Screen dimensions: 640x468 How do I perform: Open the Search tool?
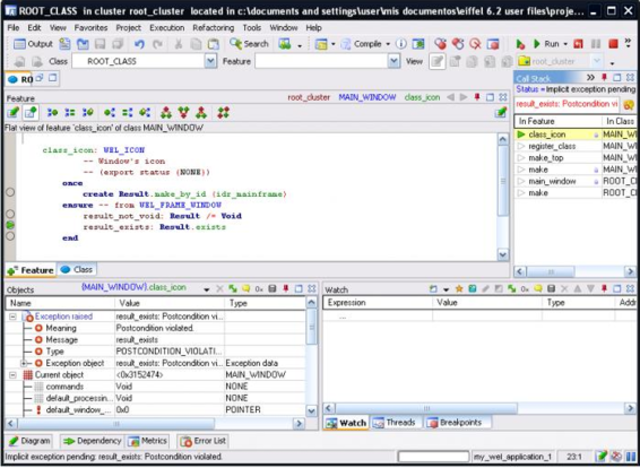(249, 44)
